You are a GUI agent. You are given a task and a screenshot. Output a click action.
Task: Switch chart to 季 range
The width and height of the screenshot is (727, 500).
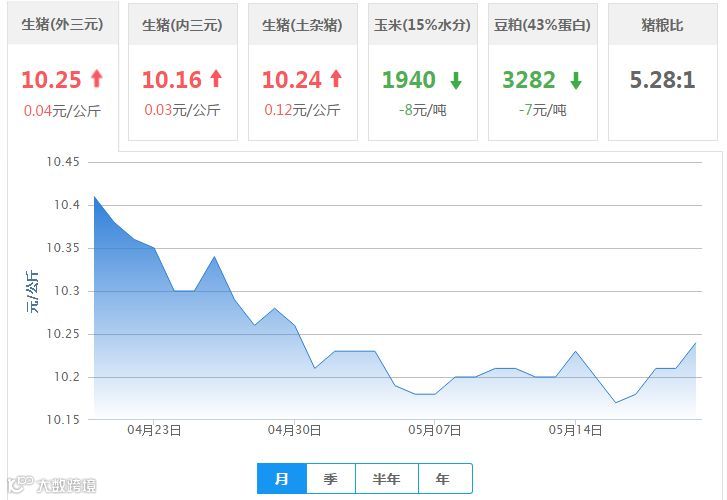[331, 479]
